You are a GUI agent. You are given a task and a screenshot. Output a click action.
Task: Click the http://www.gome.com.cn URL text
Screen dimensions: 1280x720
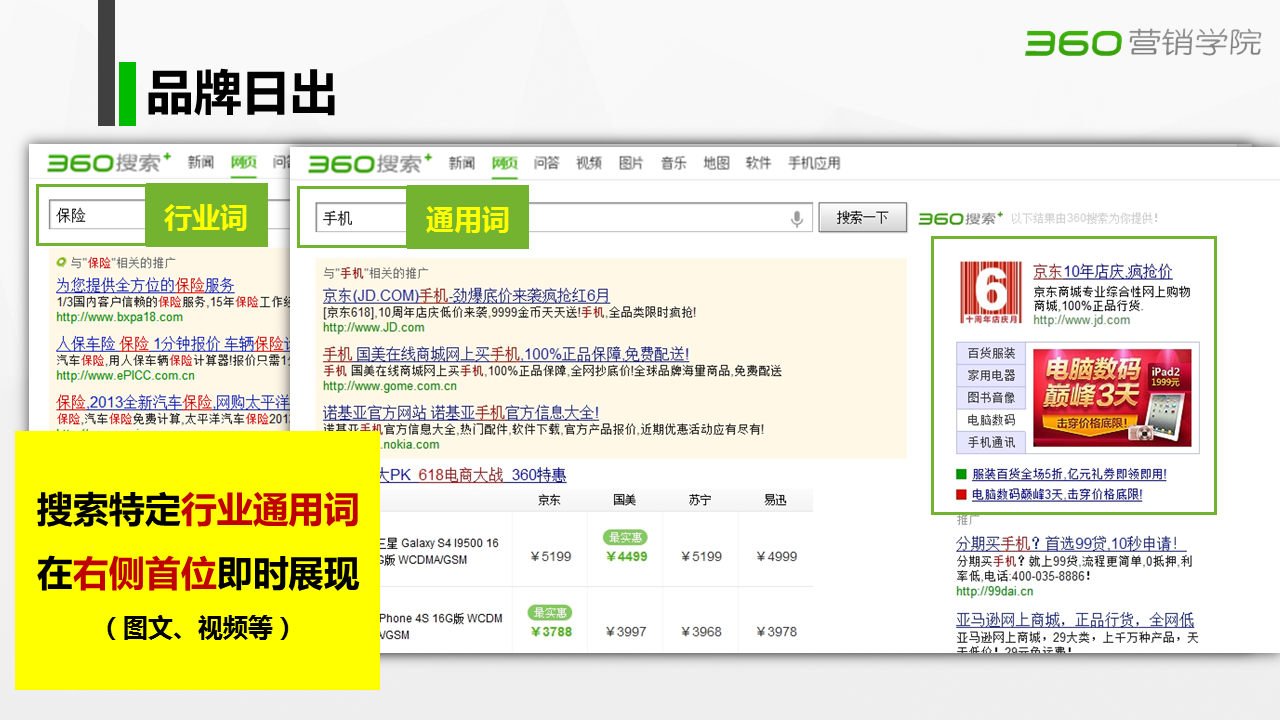390,386
